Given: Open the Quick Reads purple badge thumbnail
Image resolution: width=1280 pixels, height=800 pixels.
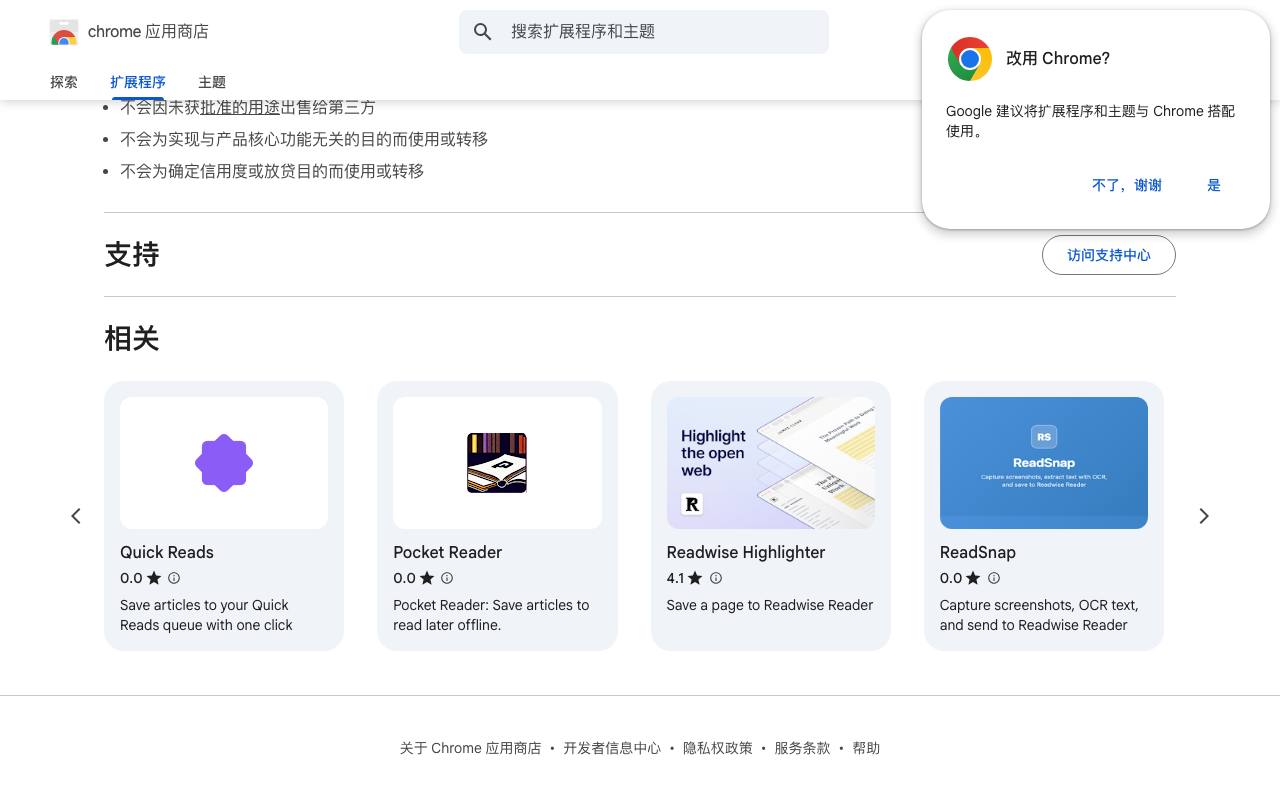Looking at the screenshot, I should 224,463.
